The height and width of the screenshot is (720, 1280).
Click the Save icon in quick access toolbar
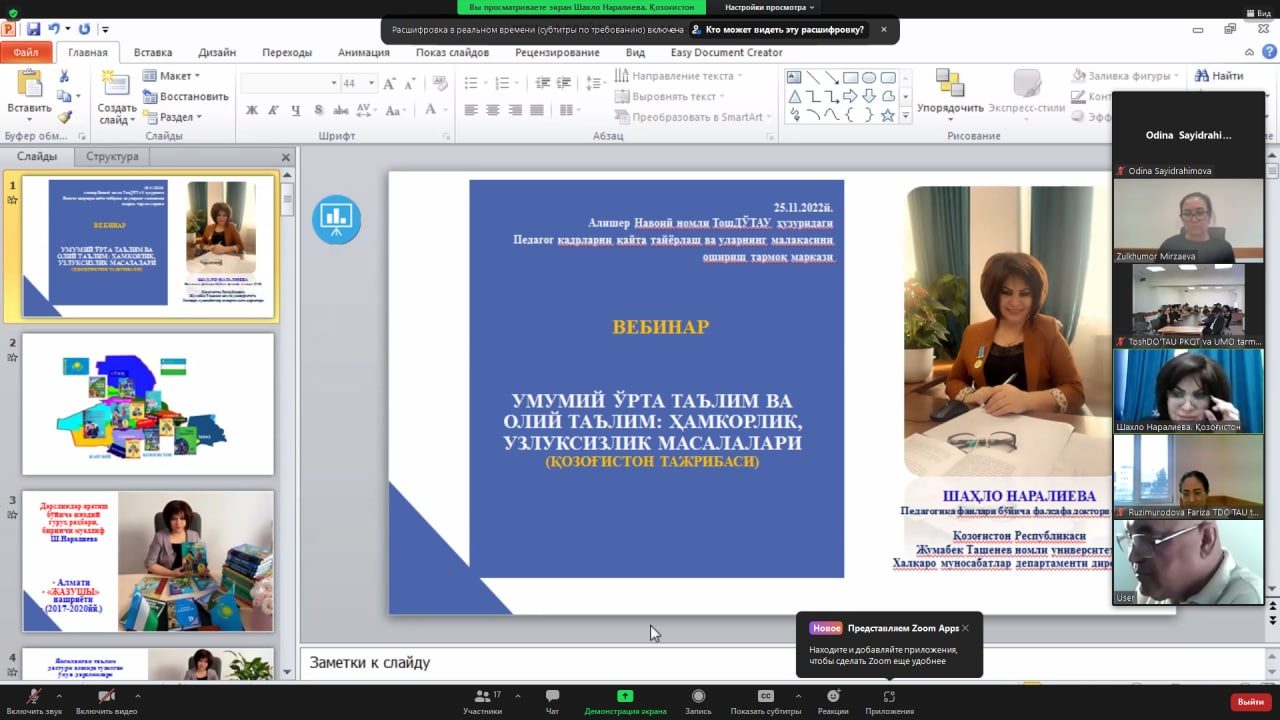(x=33, y=30)
